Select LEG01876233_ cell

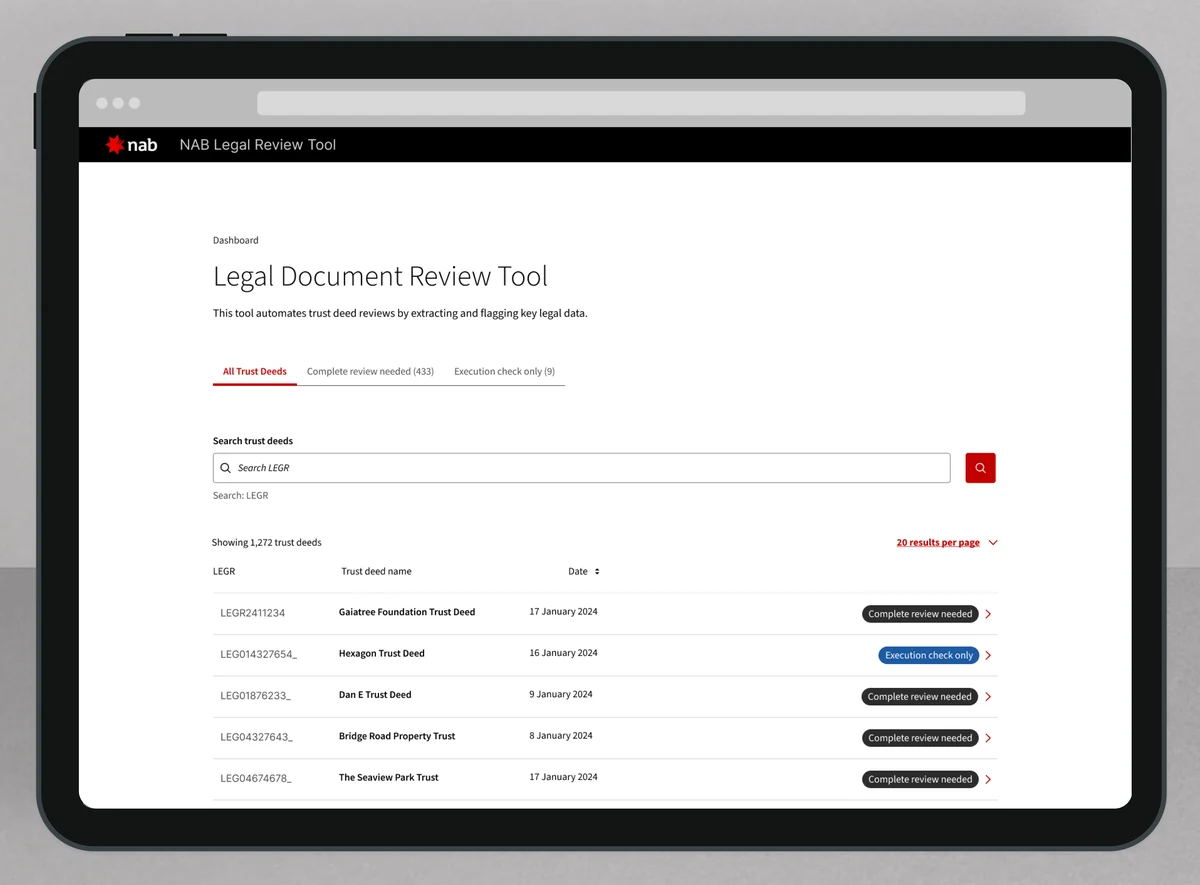click(x=256, y=695)
